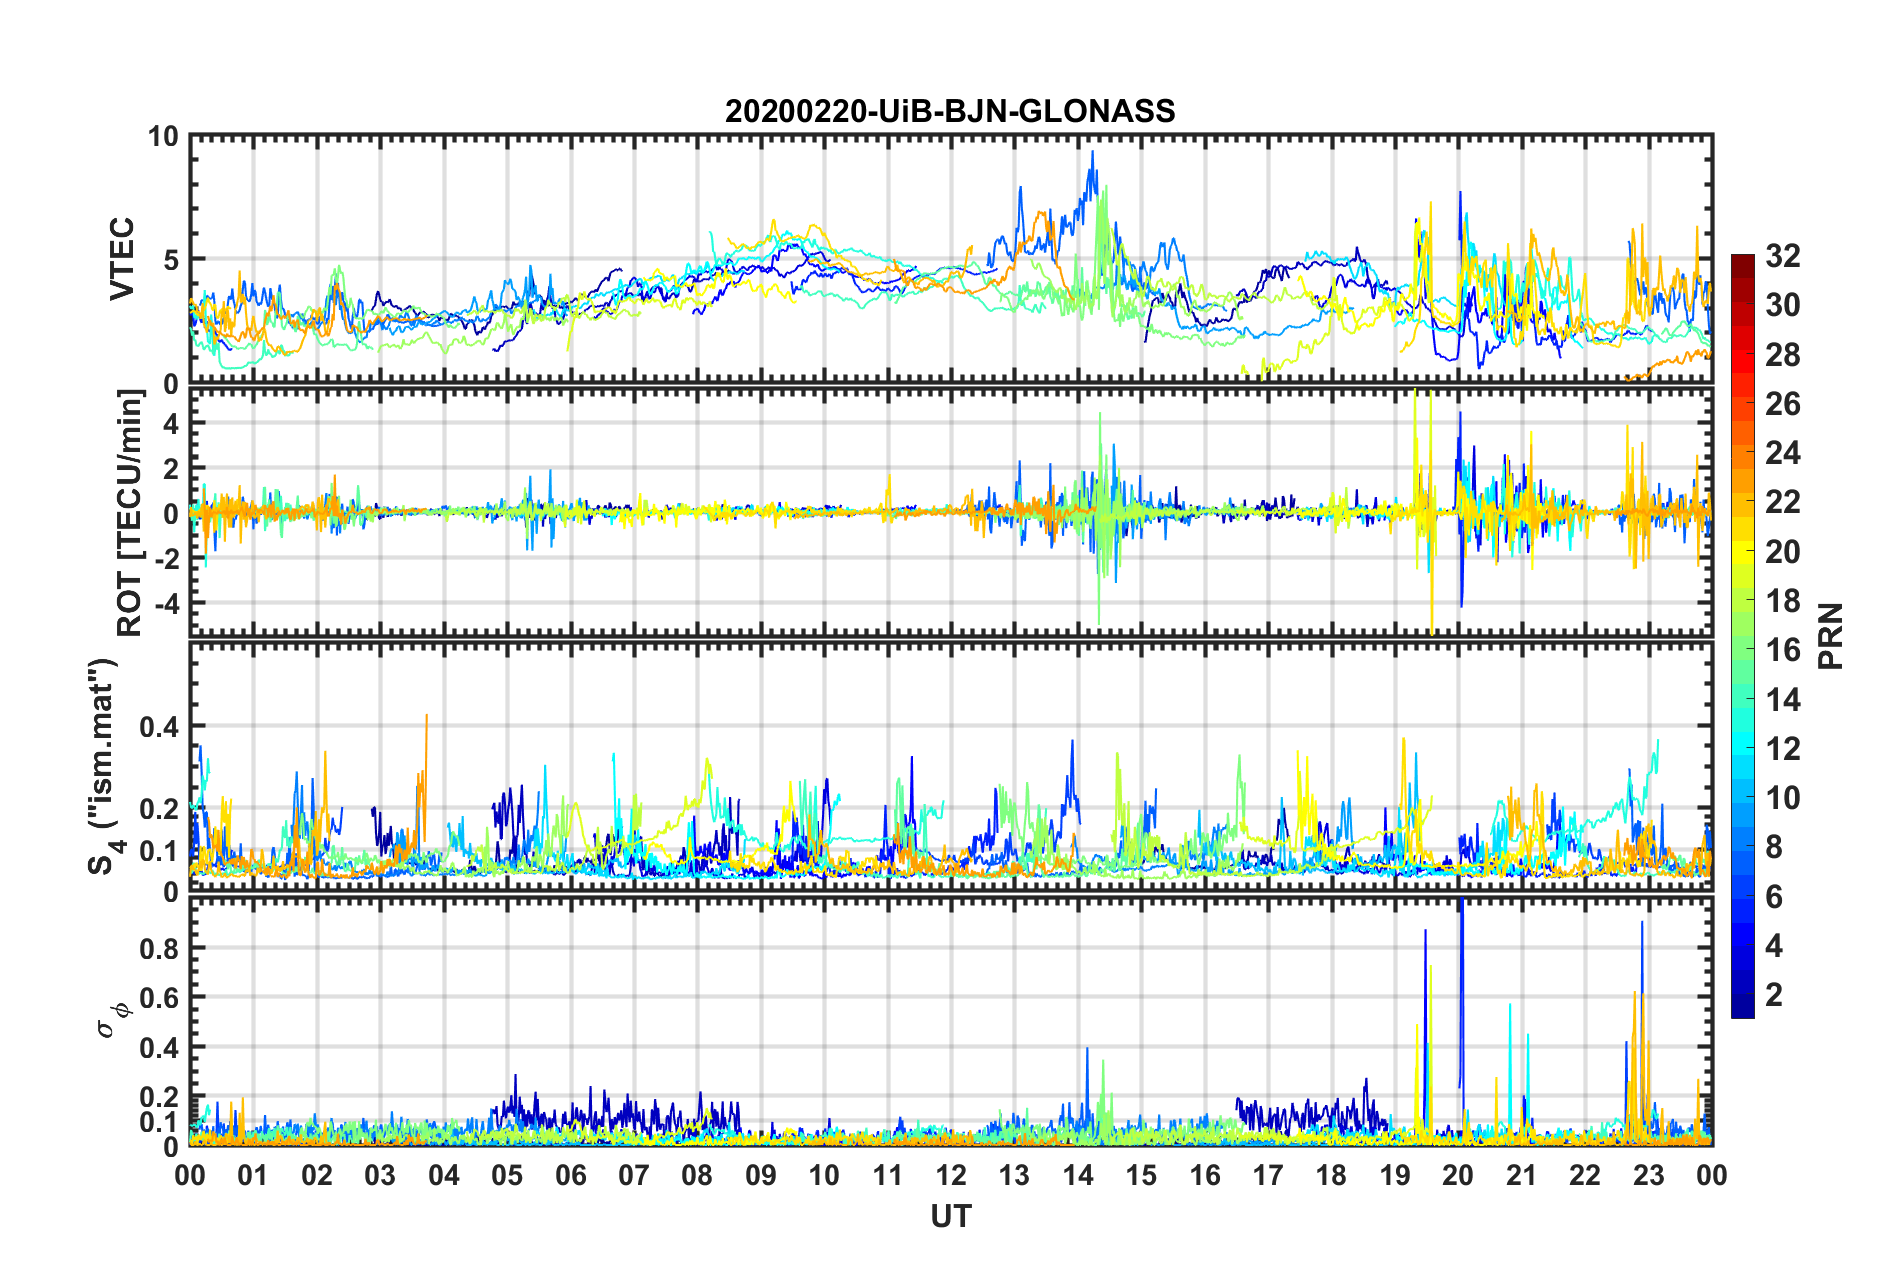Image resolution: width=1902 pixels, height=1272 pixels.
Task: Click UT axis tick label 23
Action: coord(1649,1175)
